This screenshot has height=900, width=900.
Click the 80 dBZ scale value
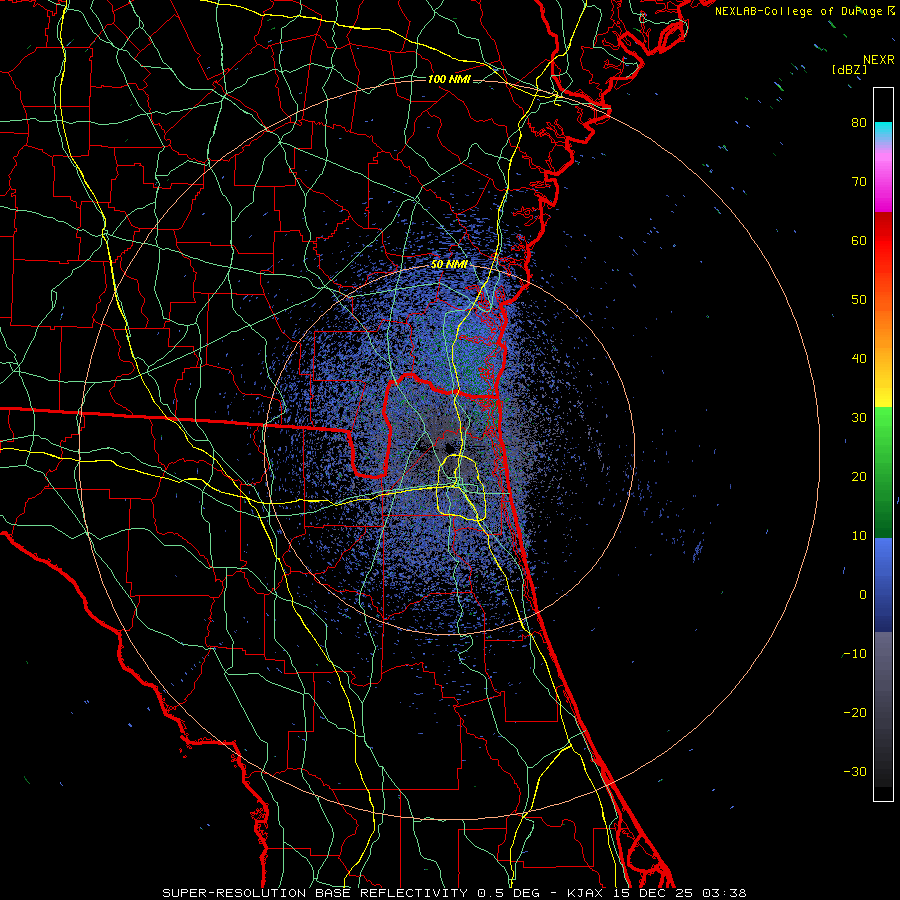click(859, 122)
